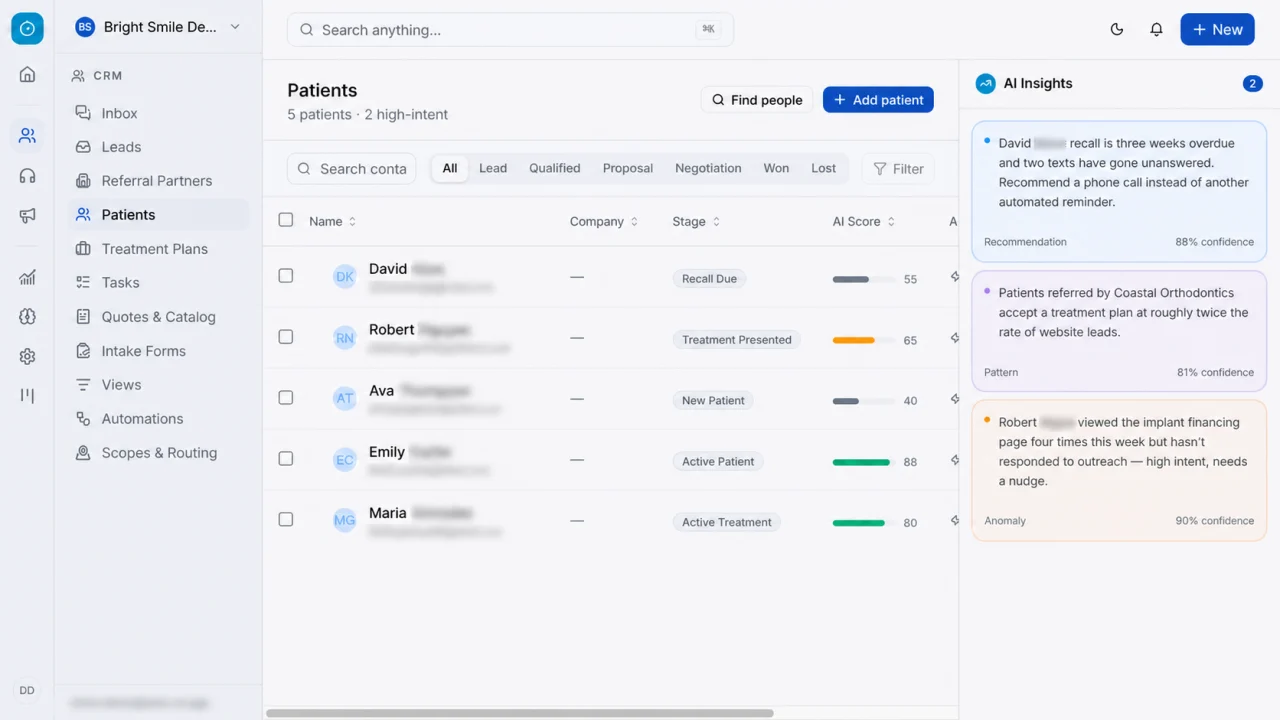Click the Search anything global search field
Viewport: 1280px width, 720px height.
[510, 30]
